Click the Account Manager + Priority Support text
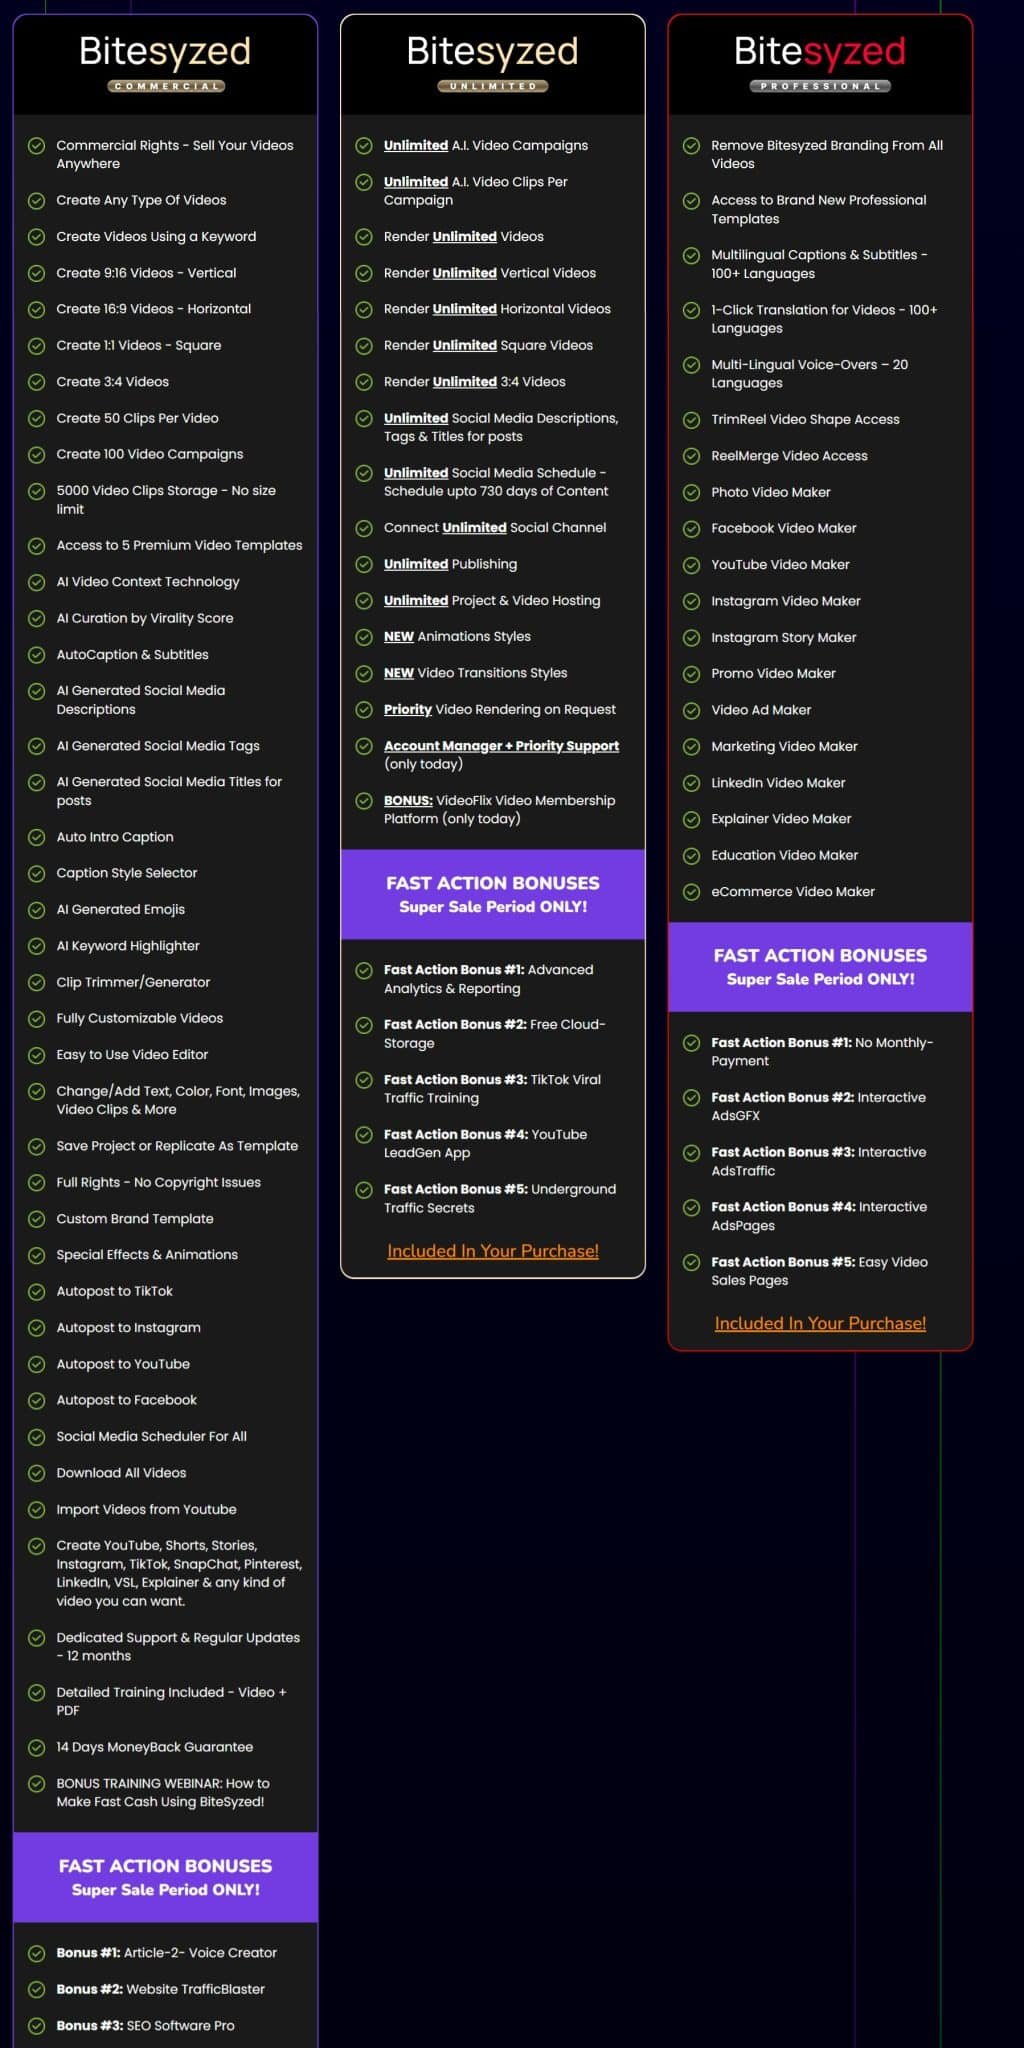 coord(501,746)
